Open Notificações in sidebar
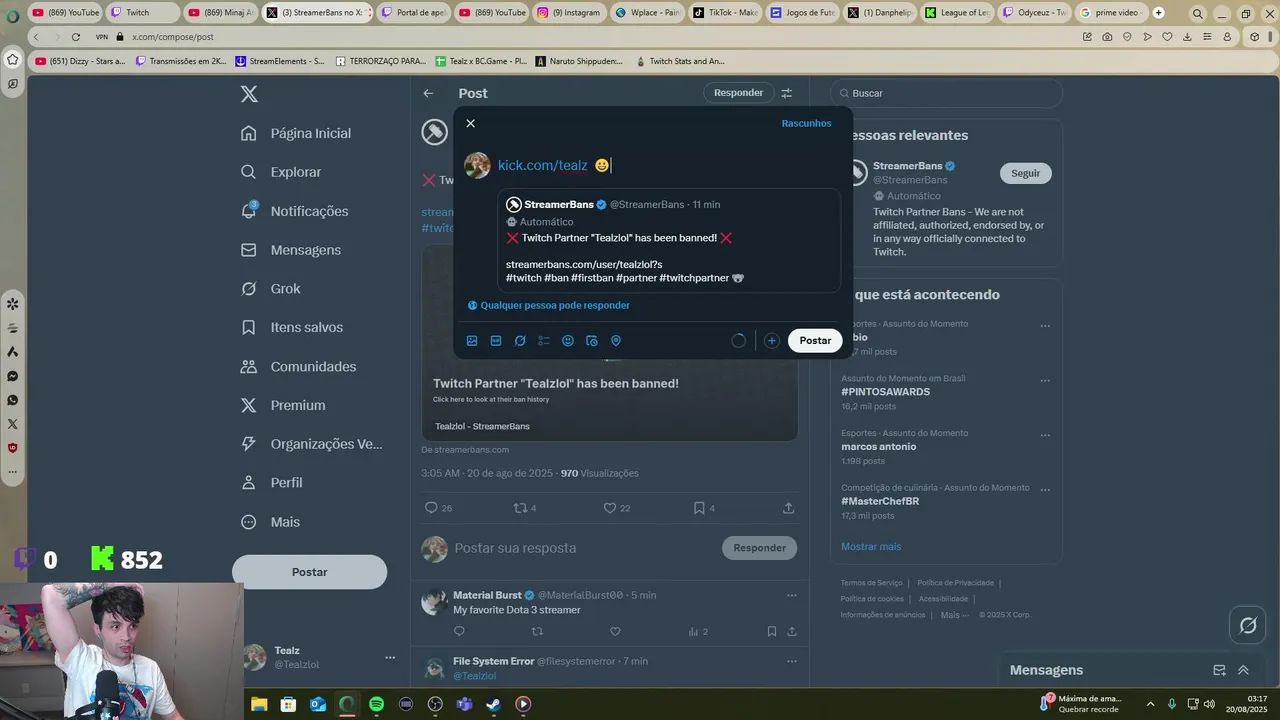Image resolution: width=1280 pixels, height=720 pixels. click(294, 211)
